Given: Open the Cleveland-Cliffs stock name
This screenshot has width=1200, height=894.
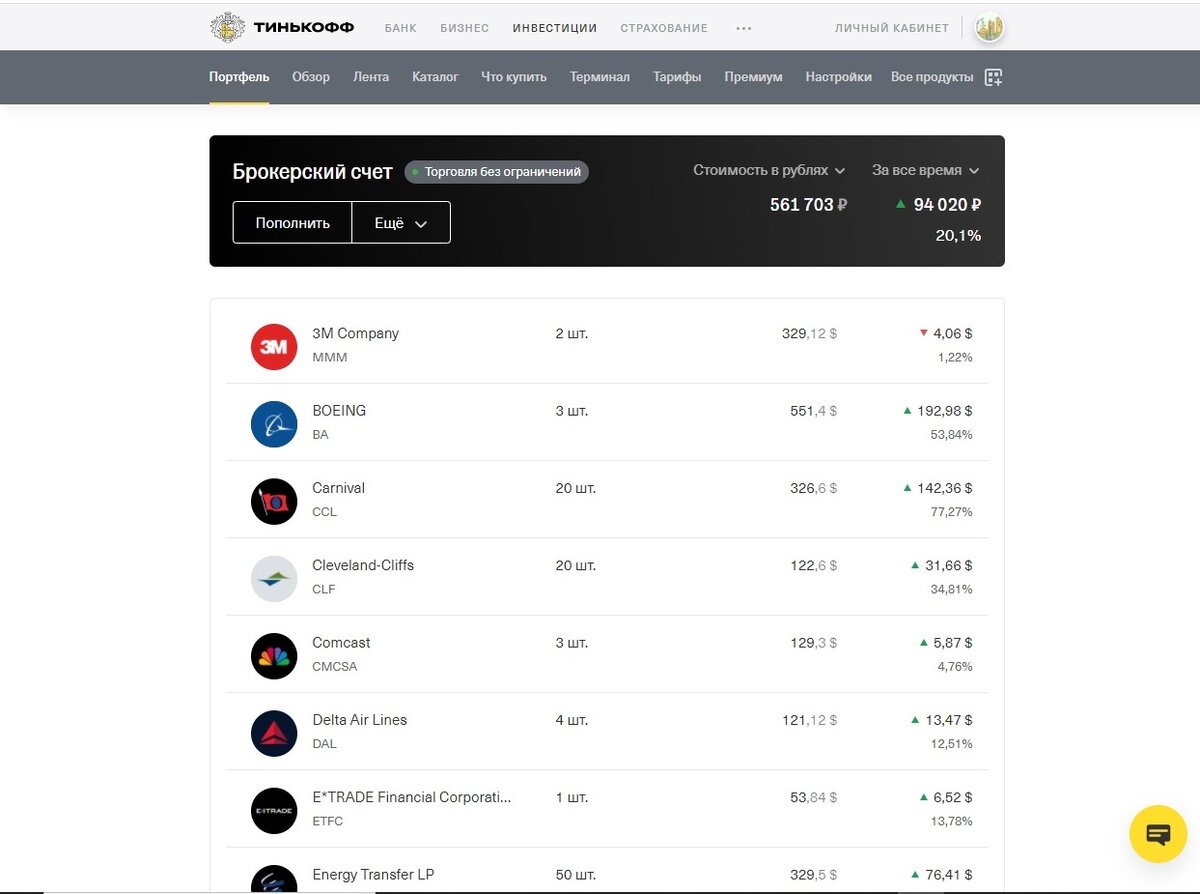Looking at the screenshot, I should [363, 565].
